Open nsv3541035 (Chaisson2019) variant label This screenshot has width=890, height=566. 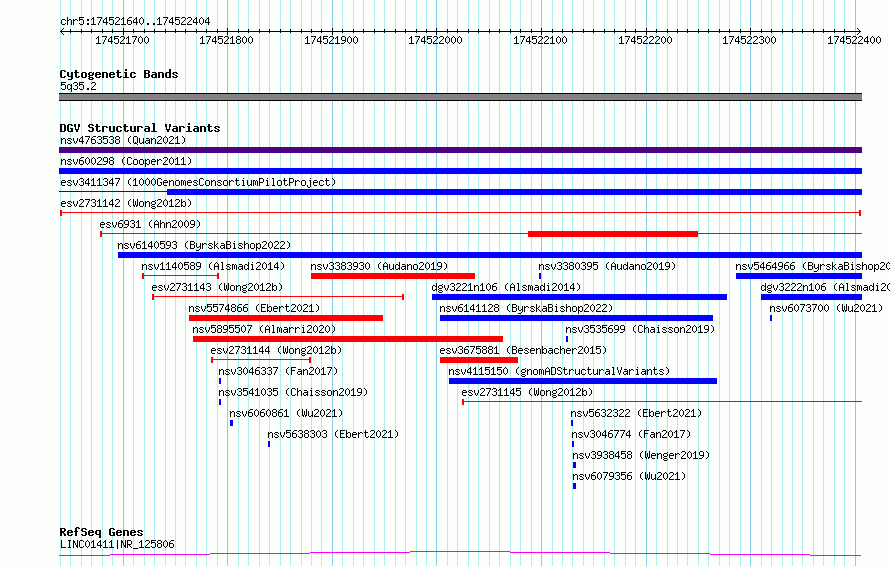click(x=293, y=392)
